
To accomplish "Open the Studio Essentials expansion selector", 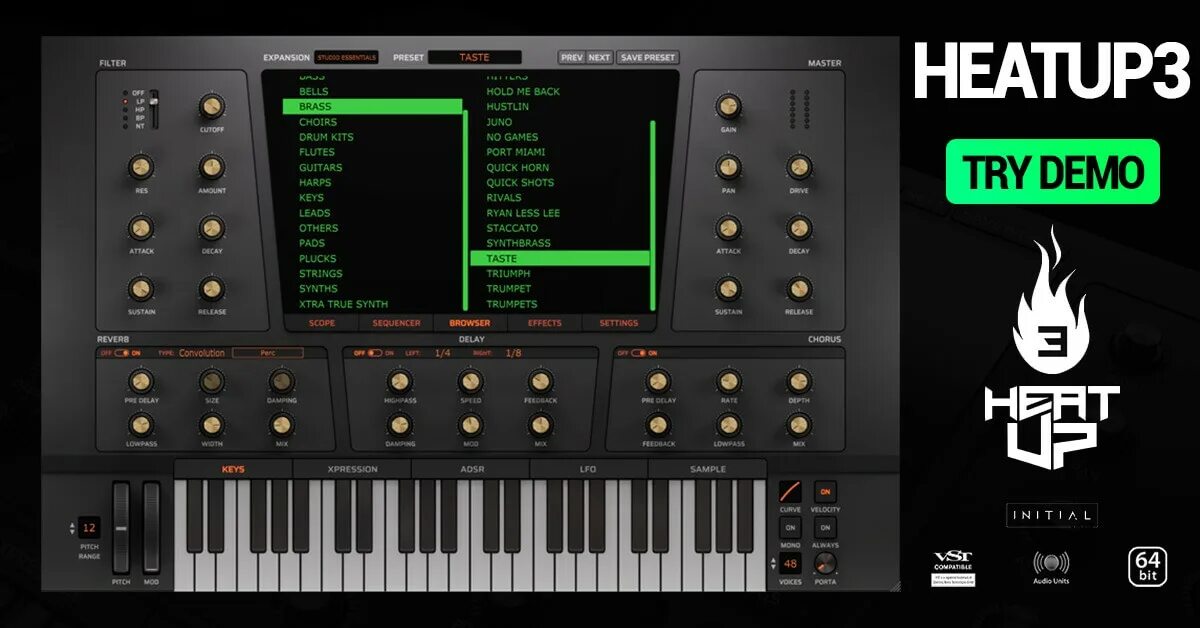I will 346,57.
